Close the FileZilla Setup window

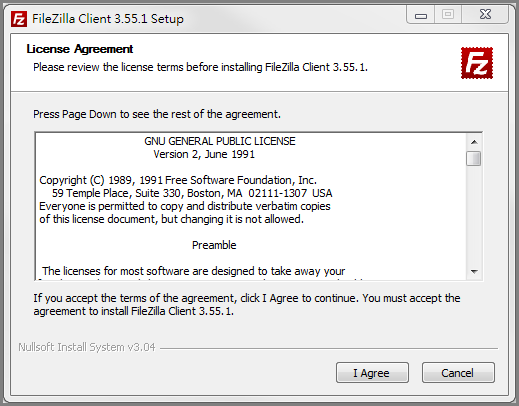click(x=485, y=15)
